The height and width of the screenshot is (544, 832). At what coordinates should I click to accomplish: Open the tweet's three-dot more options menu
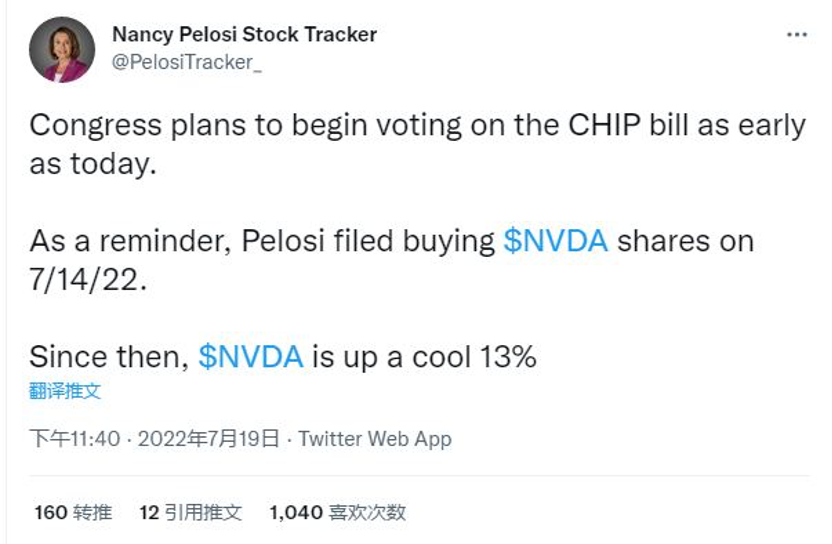point(797,35)
